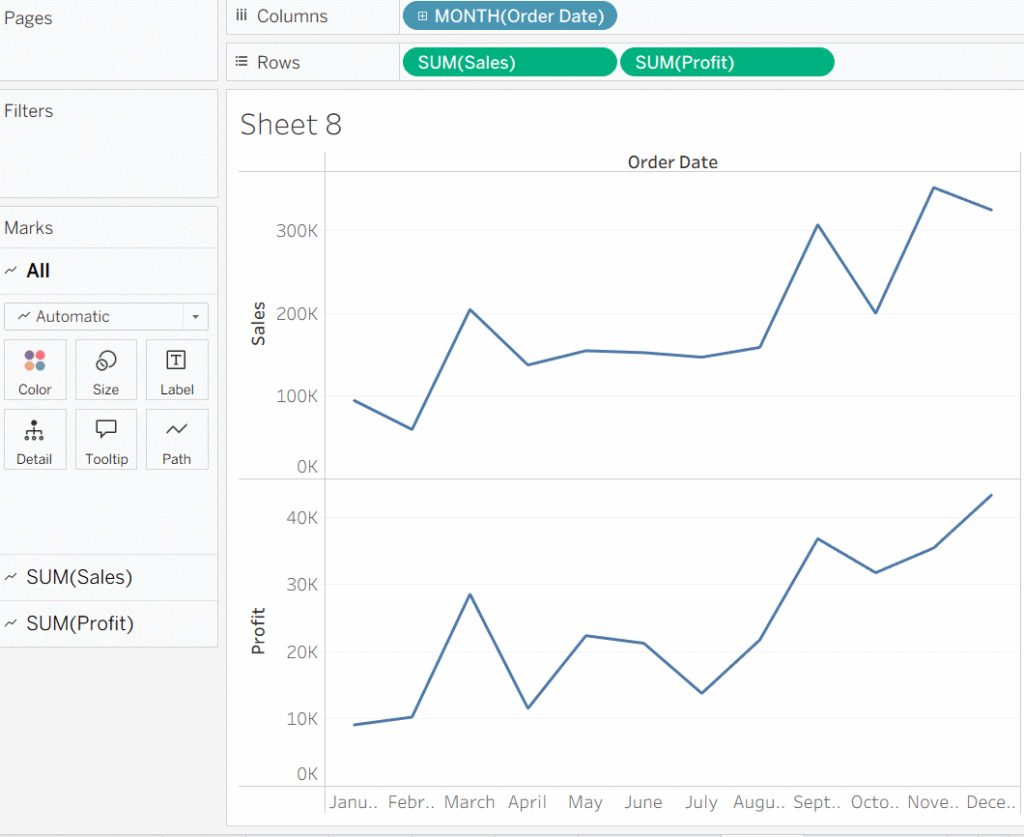Click the Columns shelf icon
The width and height of the screenshot is (1024, 837).
click(242, 16)
